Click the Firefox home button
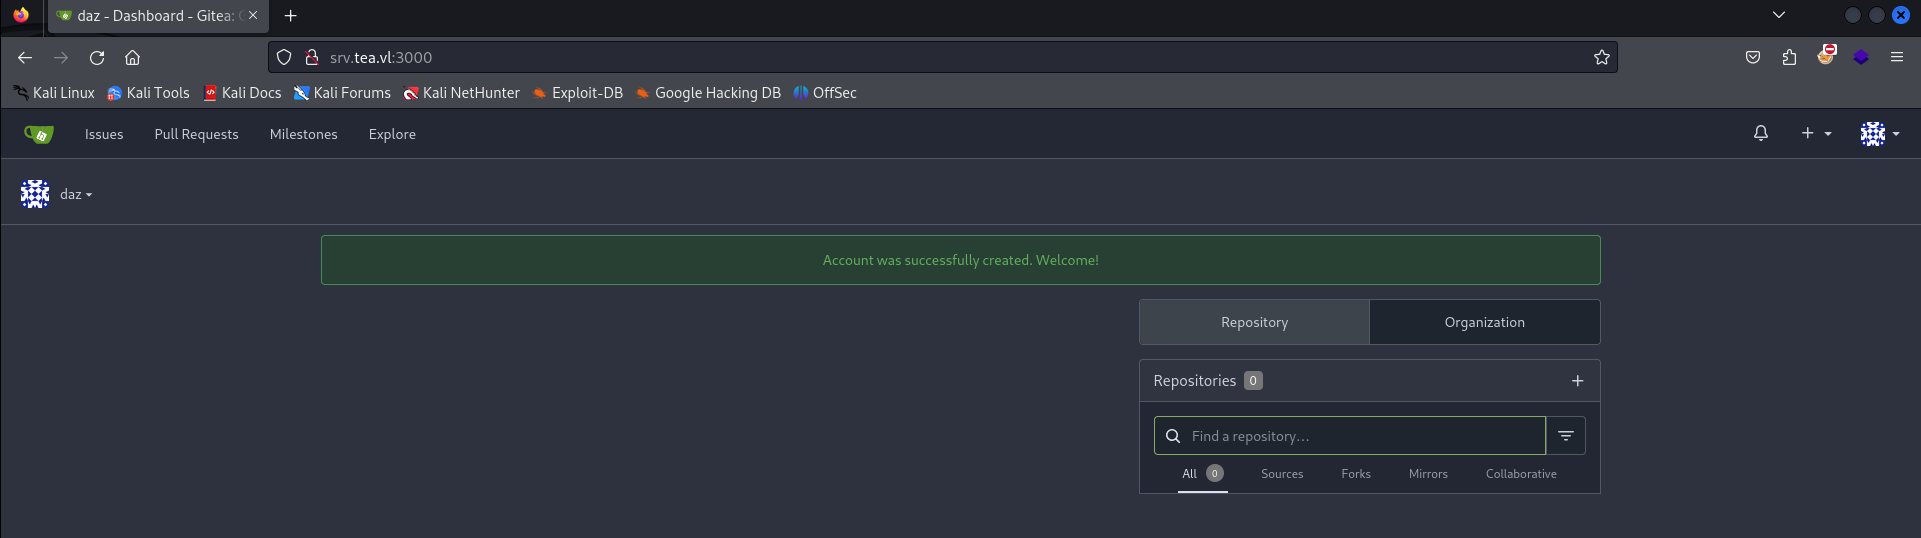 pyautogui.click(x=132, y=58)
